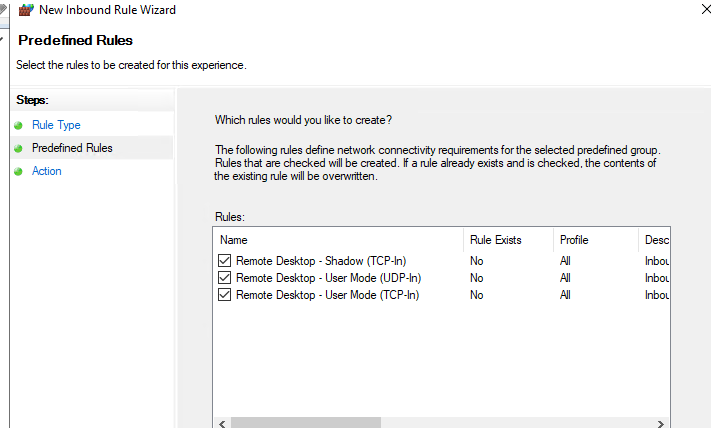Sort rules by Name column header

338,240
